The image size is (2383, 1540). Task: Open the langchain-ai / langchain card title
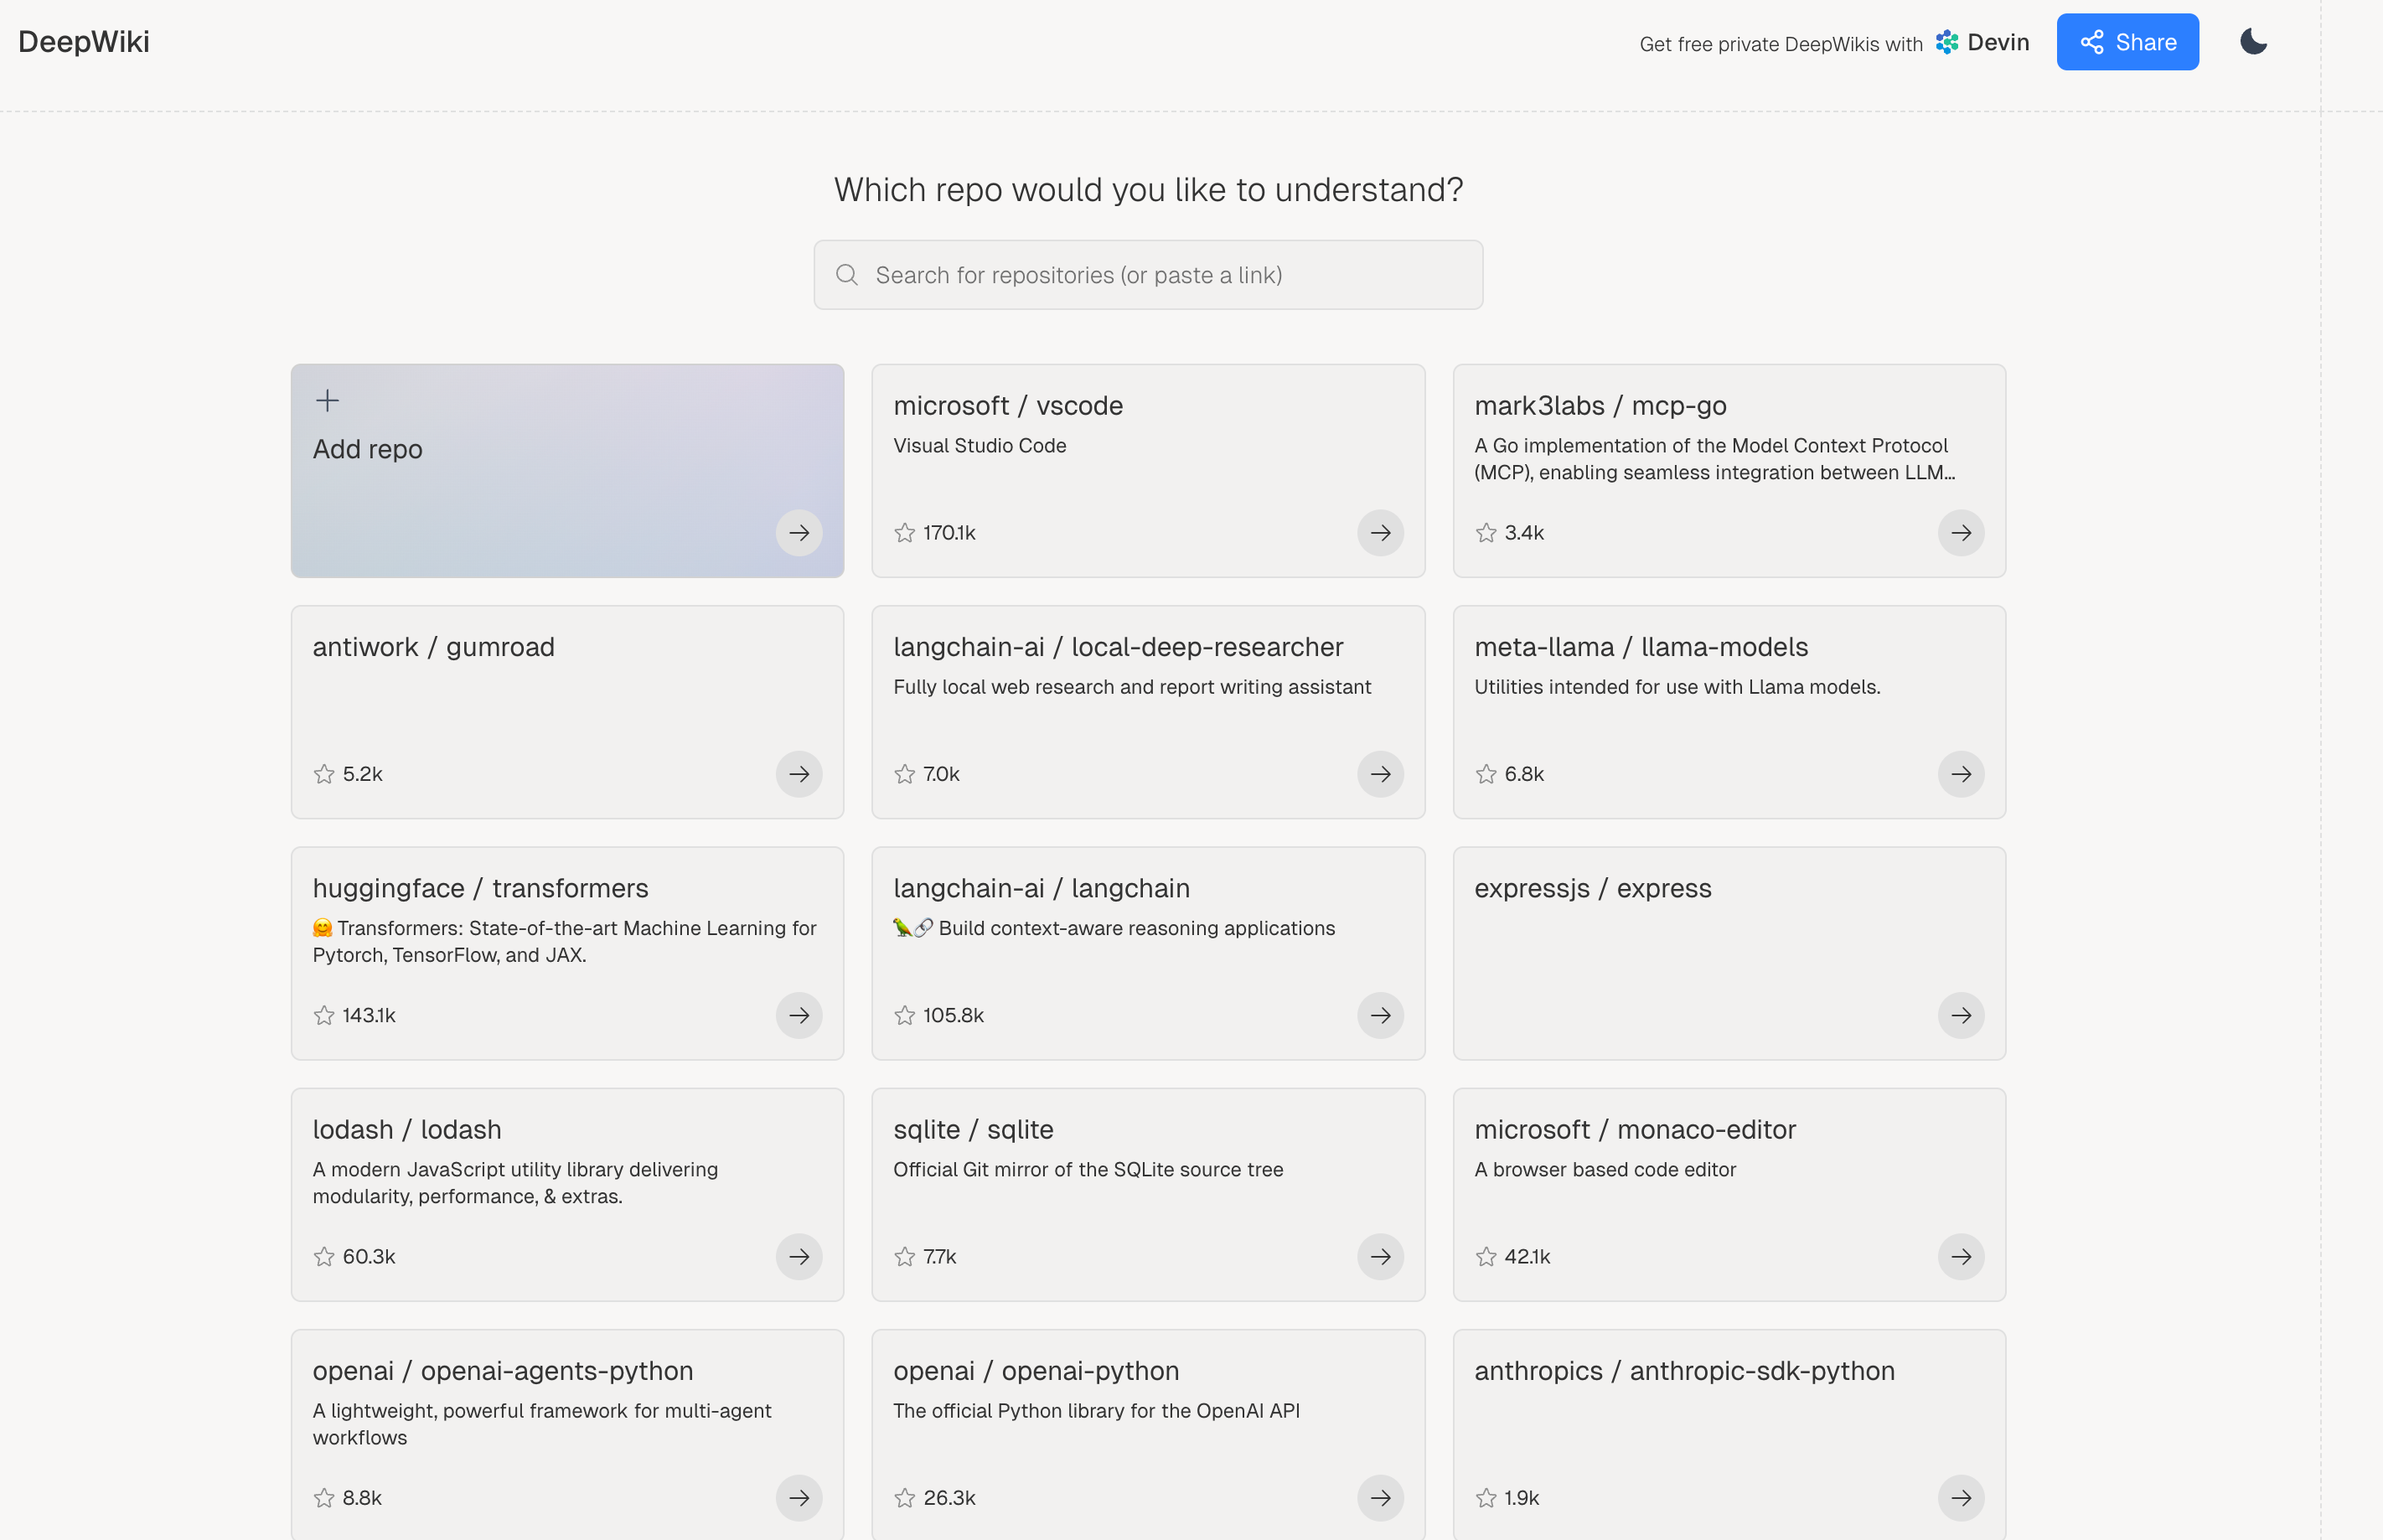tap(1041, 888)
